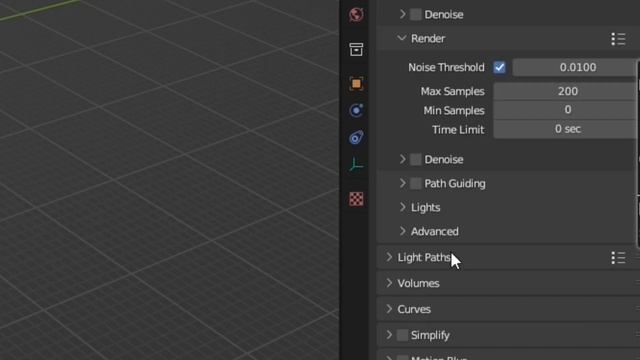The width and height of the screenshot is (640, 360).
Task: Enable the Simplify checkbox
Action: 402,335
